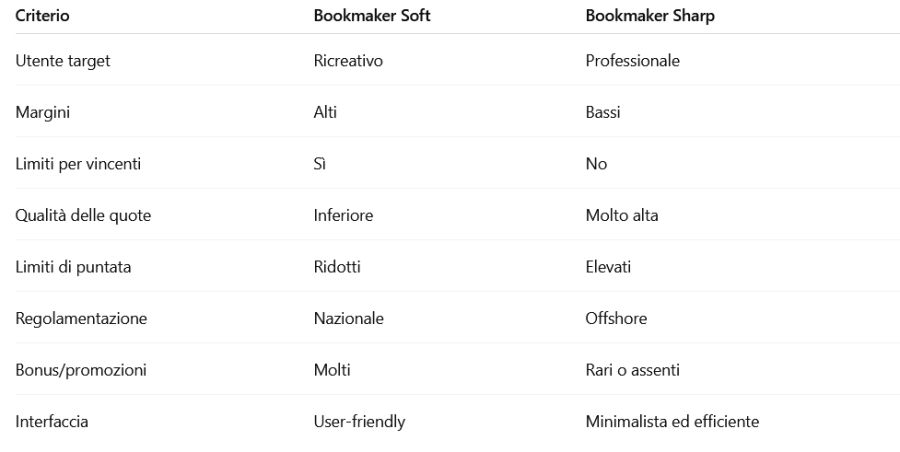Screen dimensions: 900x452
Task: Click the User-friendly cell
Action: (359, 422)
